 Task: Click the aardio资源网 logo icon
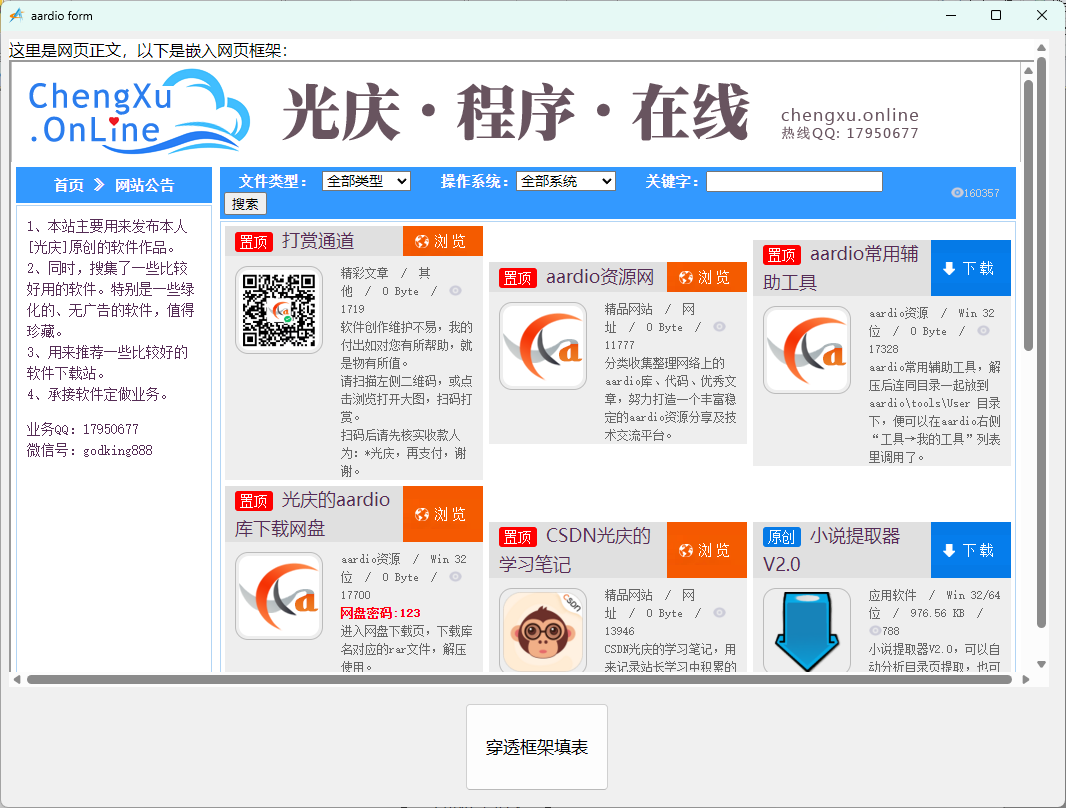click(x=543, y=346)
